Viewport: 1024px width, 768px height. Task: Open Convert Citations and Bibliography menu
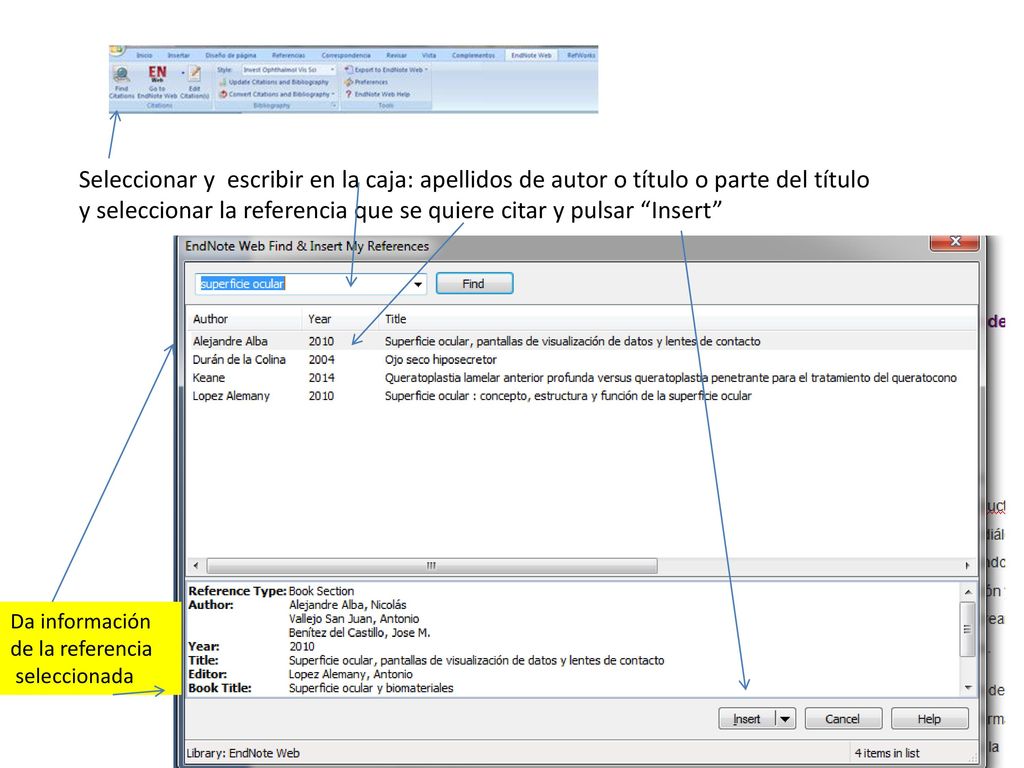coord(277,94)
